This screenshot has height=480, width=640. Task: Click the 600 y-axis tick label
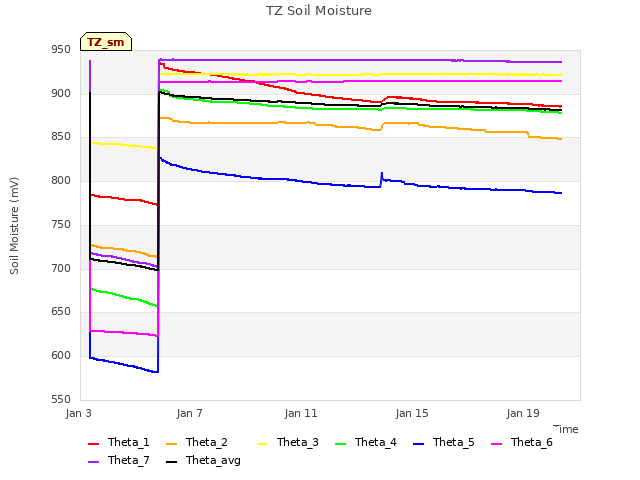[61, 356]
